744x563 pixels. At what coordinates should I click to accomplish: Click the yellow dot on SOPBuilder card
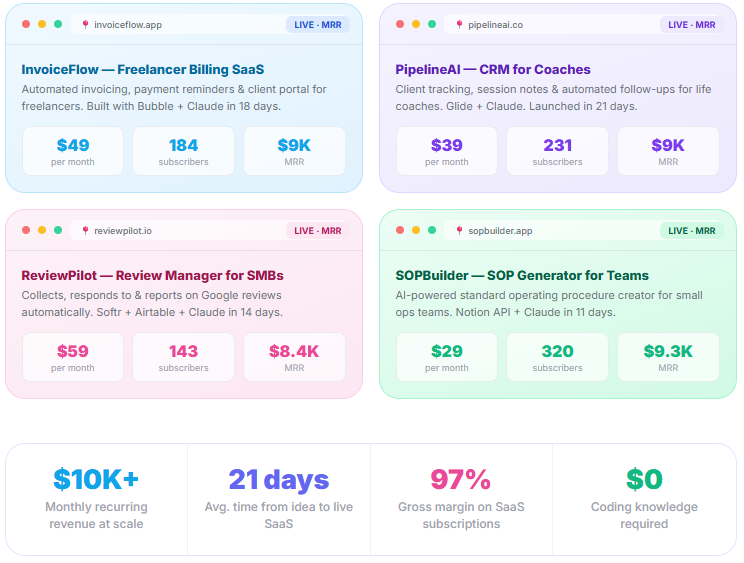pyautogui.click(x=416, y=230)
